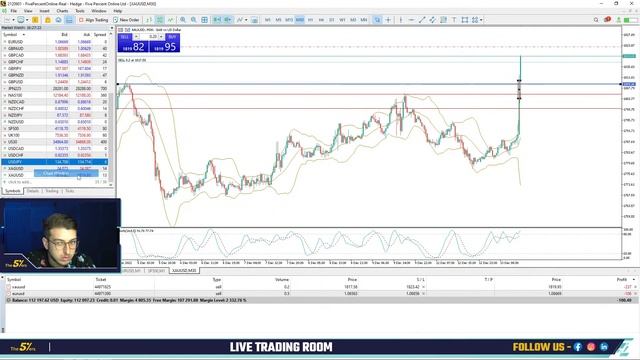Image resolution: width=640 pixels, height=360 pixels.
Task: Toggle chart shift icon
Action: click(x=228, y=20)
